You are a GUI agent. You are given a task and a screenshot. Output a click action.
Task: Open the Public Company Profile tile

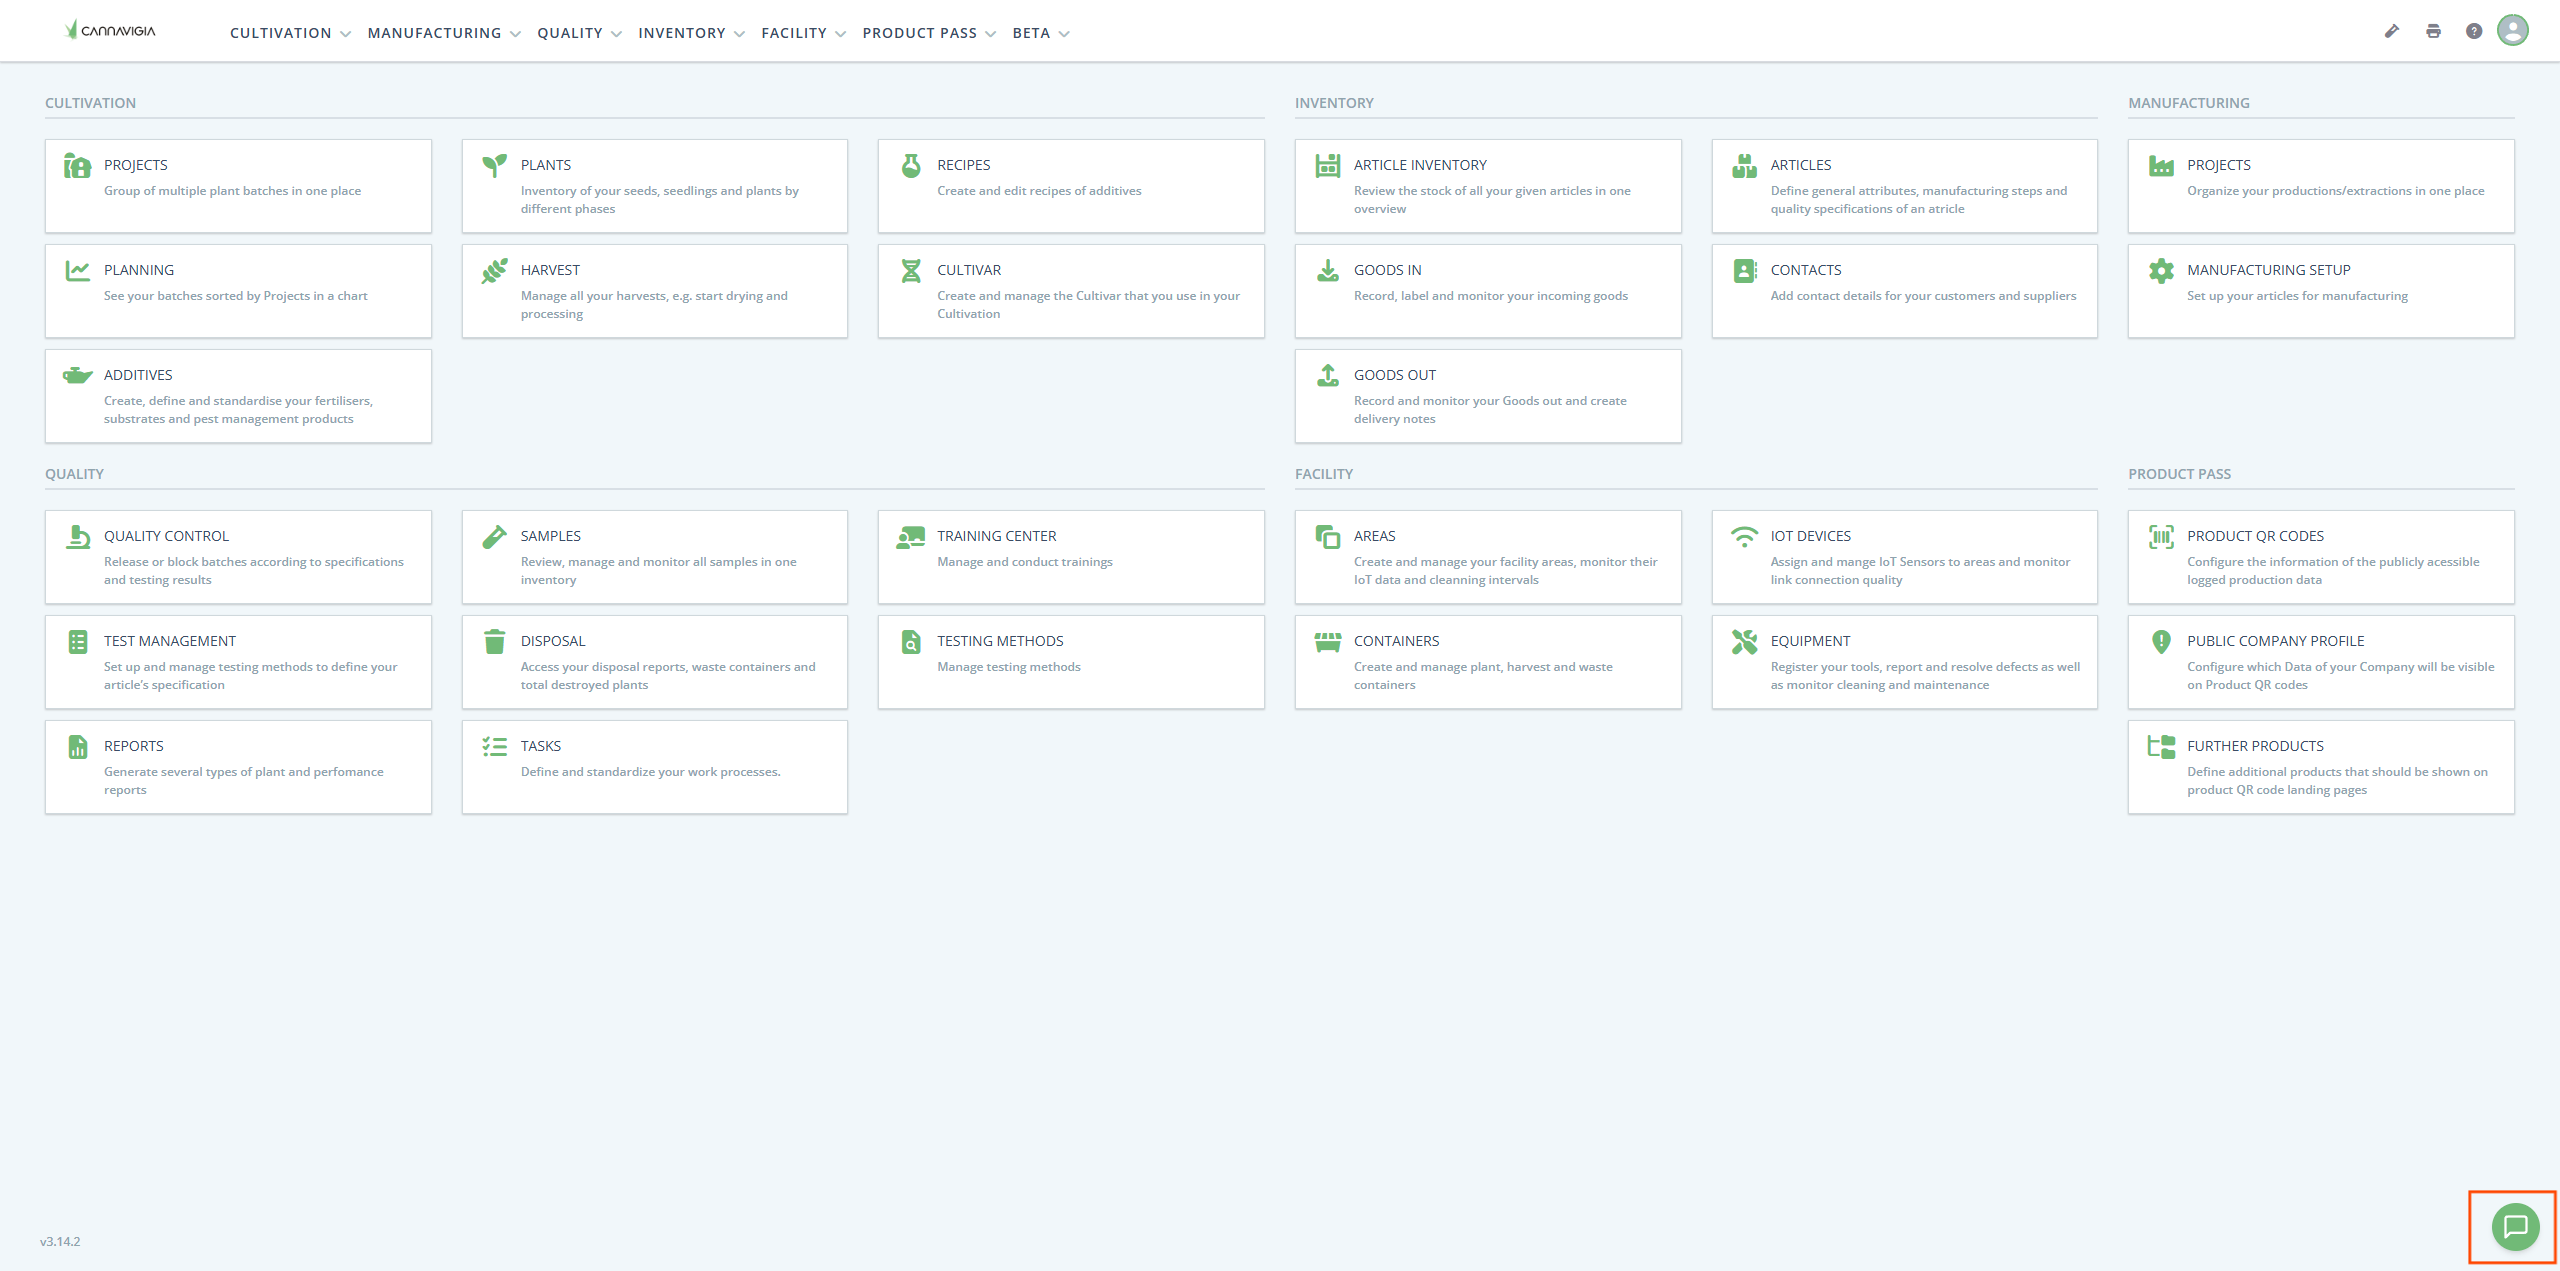[x=2320, y=662]
